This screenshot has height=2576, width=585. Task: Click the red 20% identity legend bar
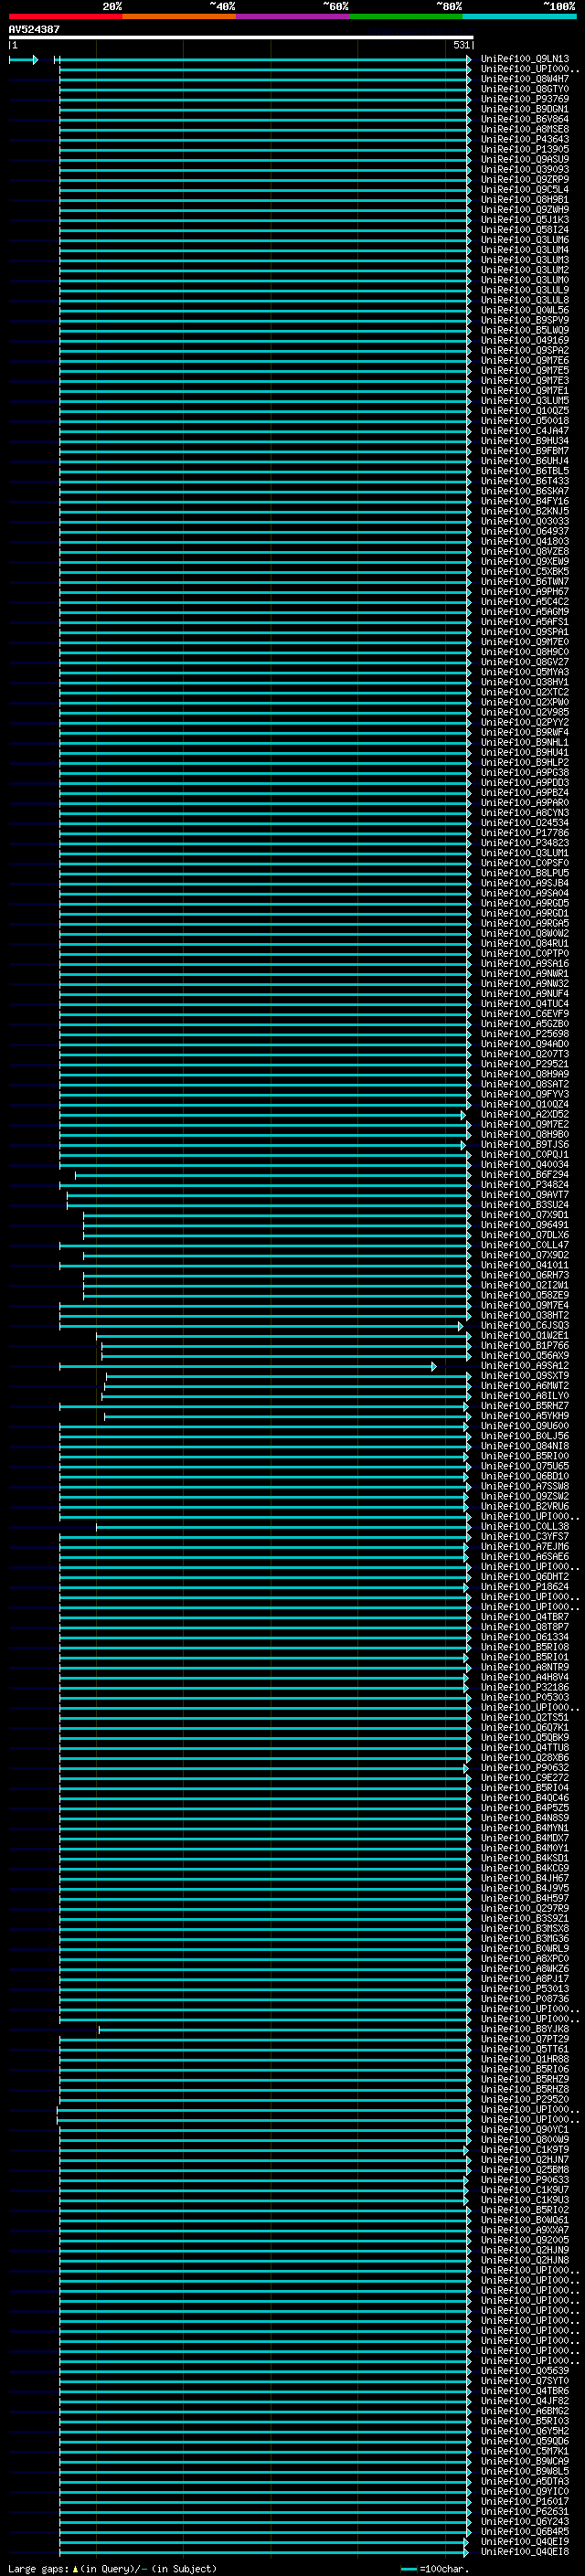(65, 16)
